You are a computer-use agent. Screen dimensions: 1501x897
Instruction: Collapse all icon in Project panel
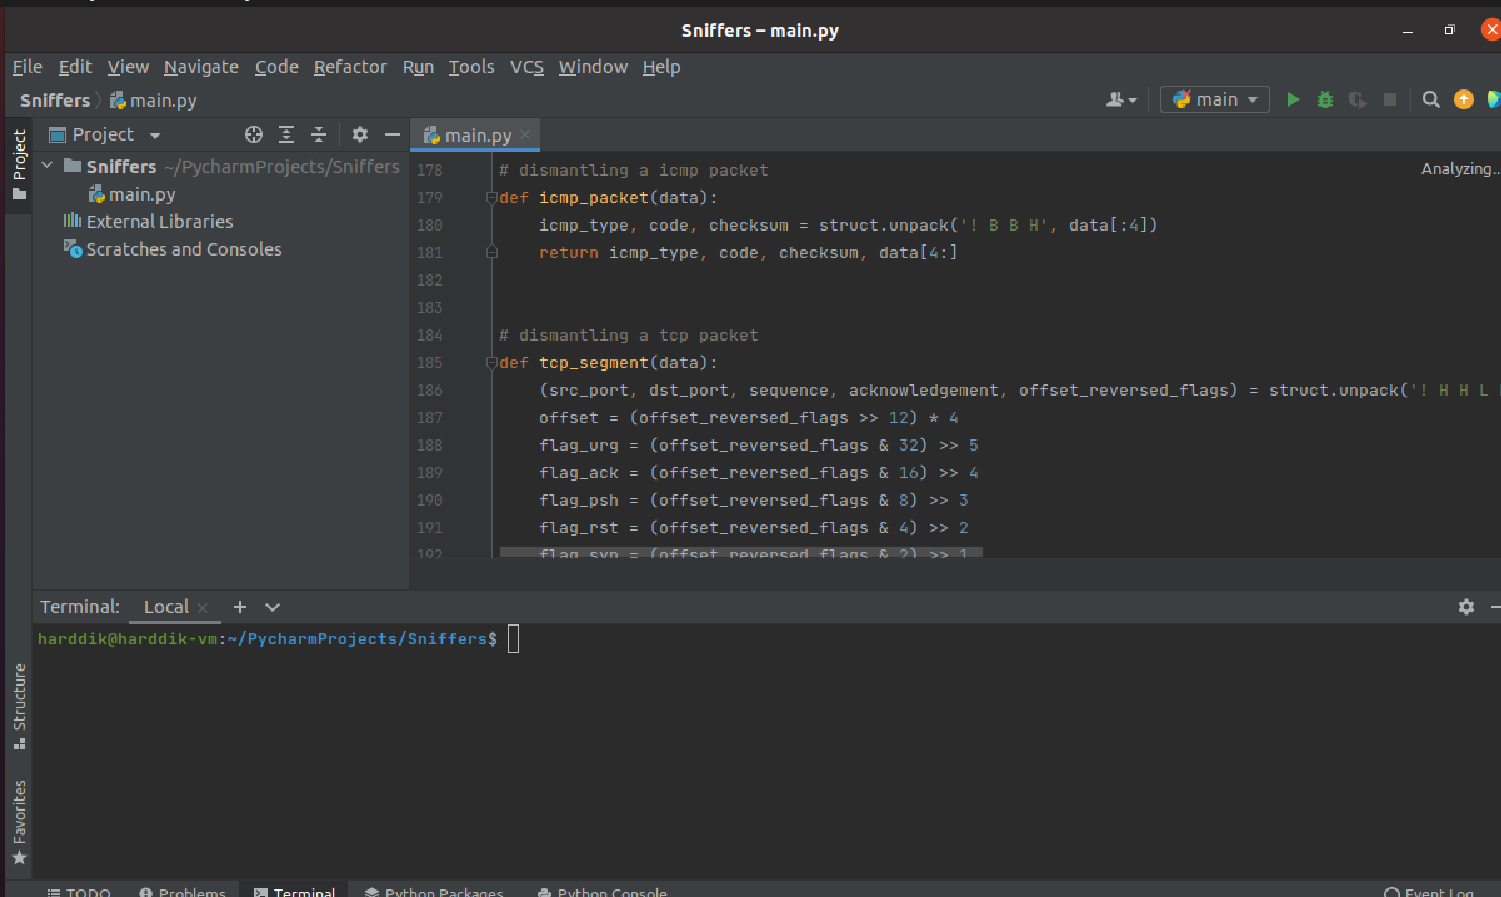click(x=318, y=134)
